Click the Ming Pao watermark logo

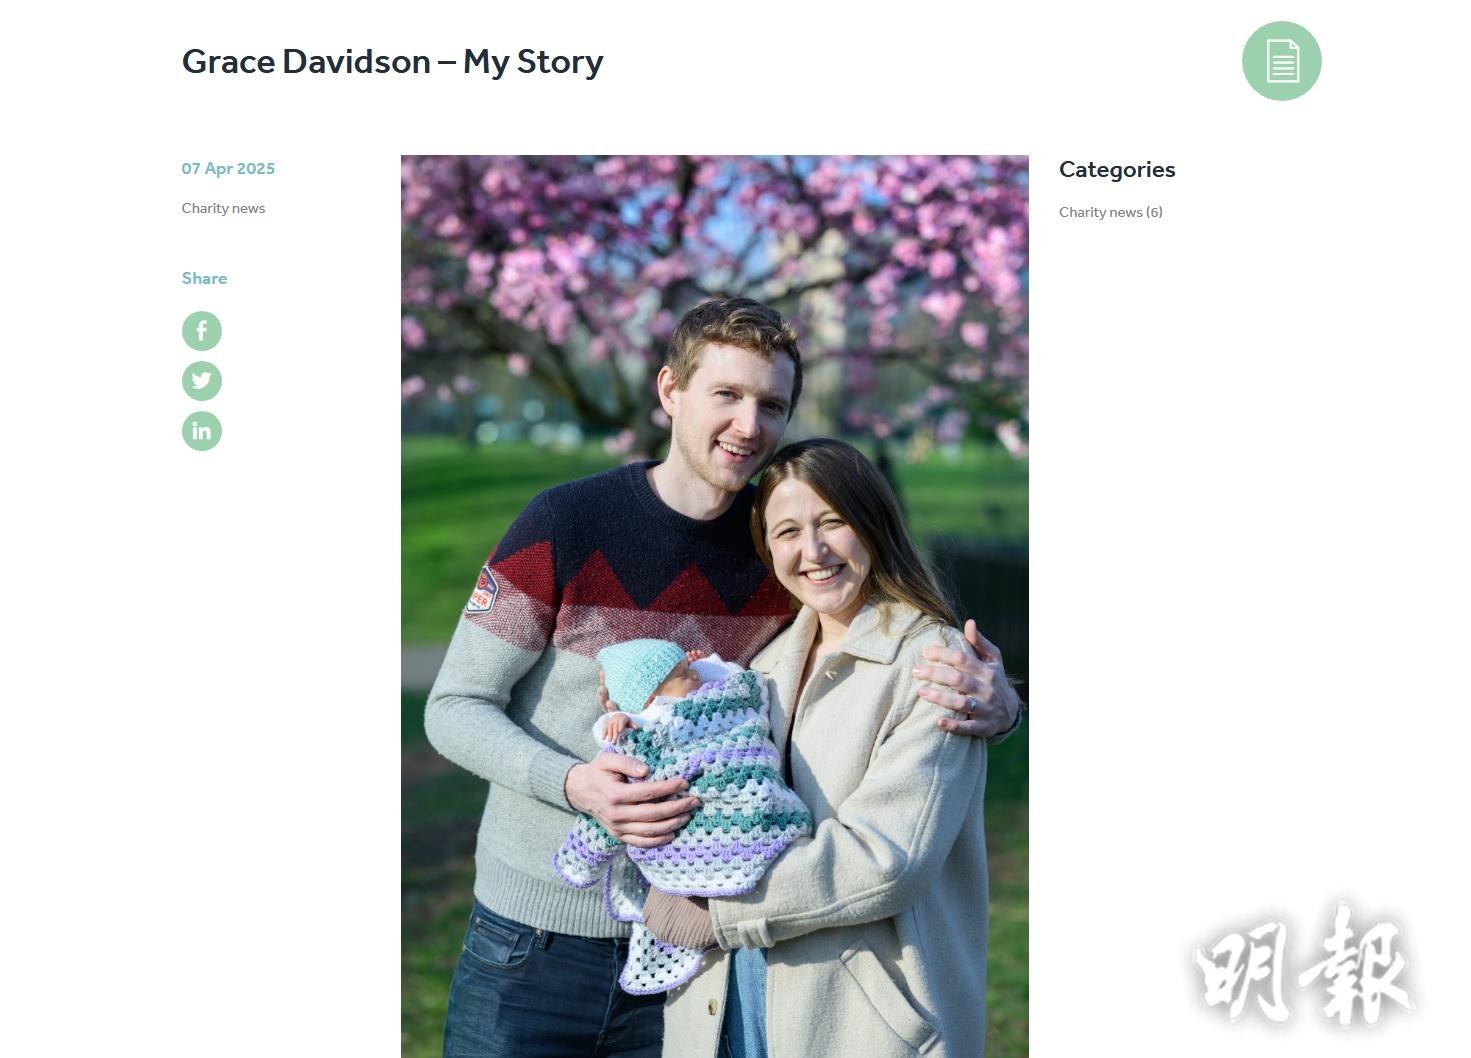coord(1303,965)
